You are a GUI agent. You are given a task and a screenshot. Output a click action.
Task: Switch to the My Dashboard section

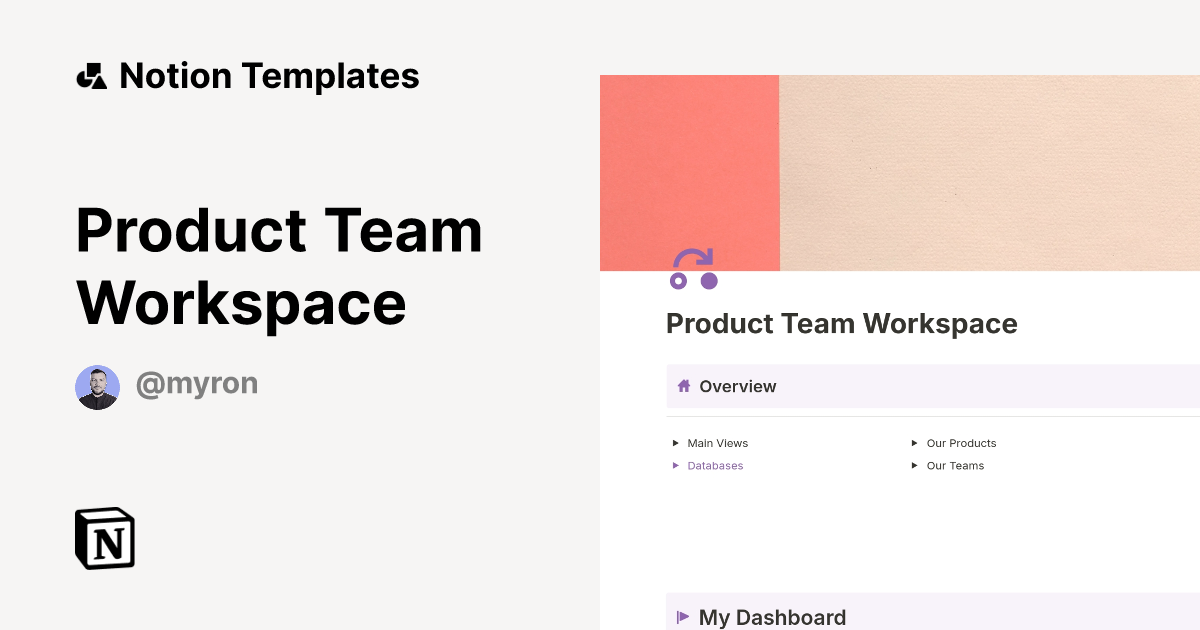point(770,617)
